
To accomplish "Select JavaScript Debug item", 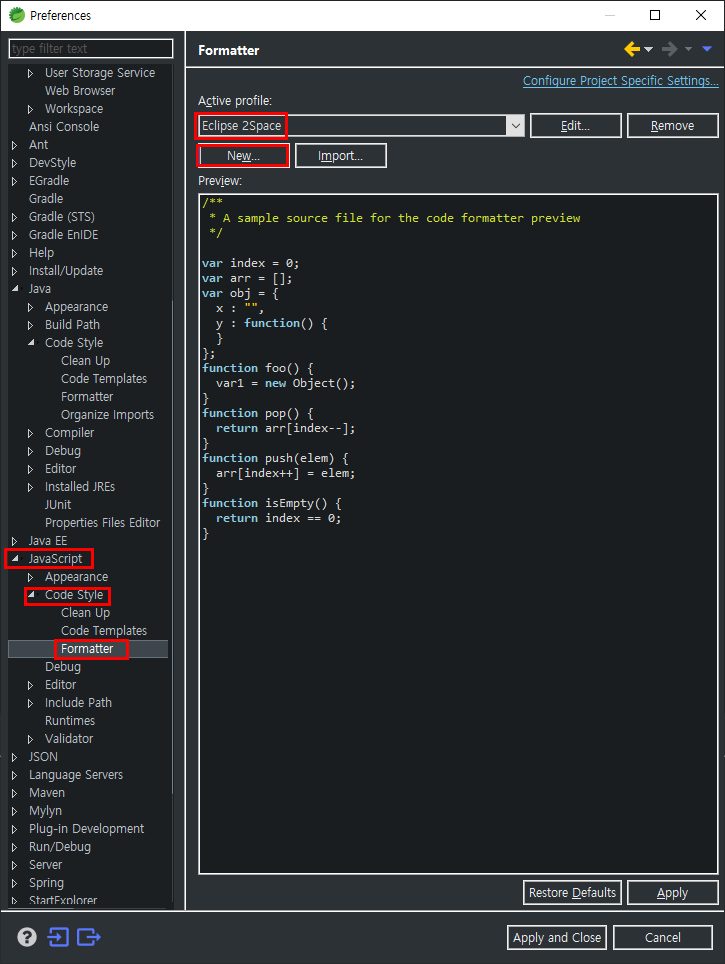I will point(63,666).
